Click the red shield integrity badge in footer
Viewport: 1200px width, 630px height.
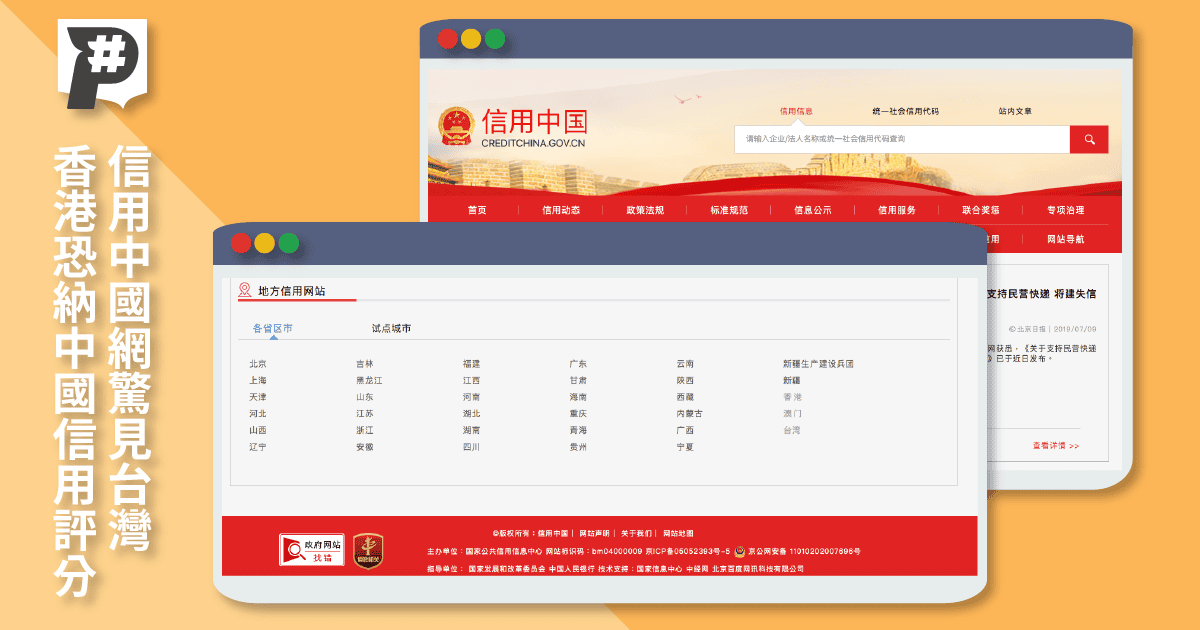coord(368,551)
